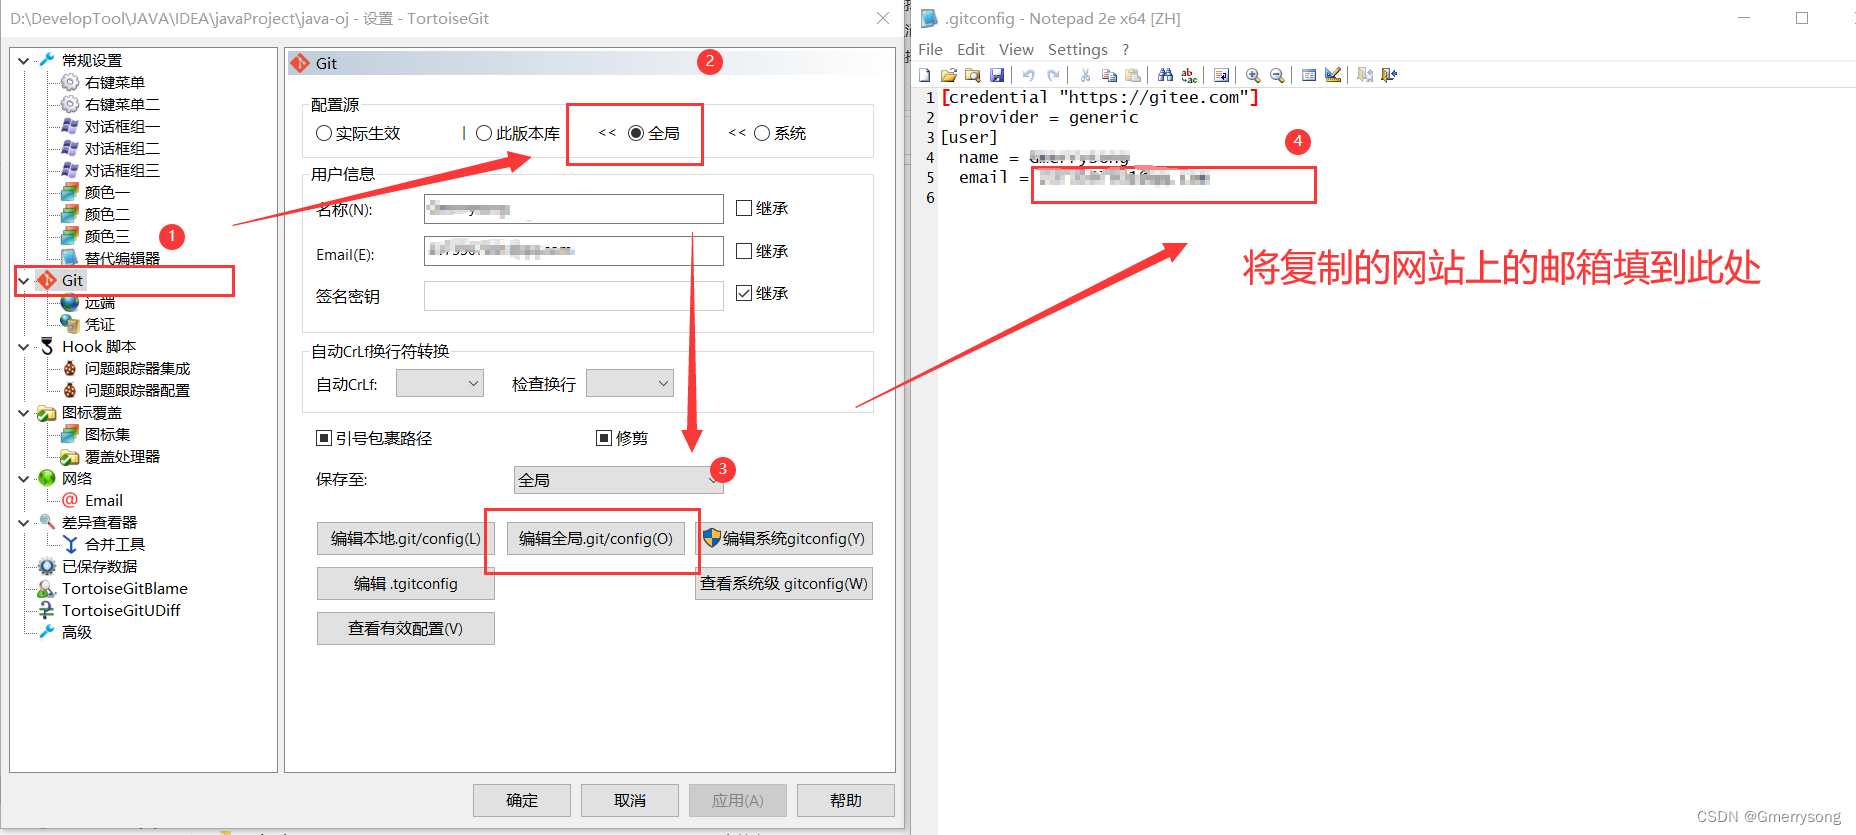Open the File menu in Notepad2
1856x835 pixels.
point(930,49)
